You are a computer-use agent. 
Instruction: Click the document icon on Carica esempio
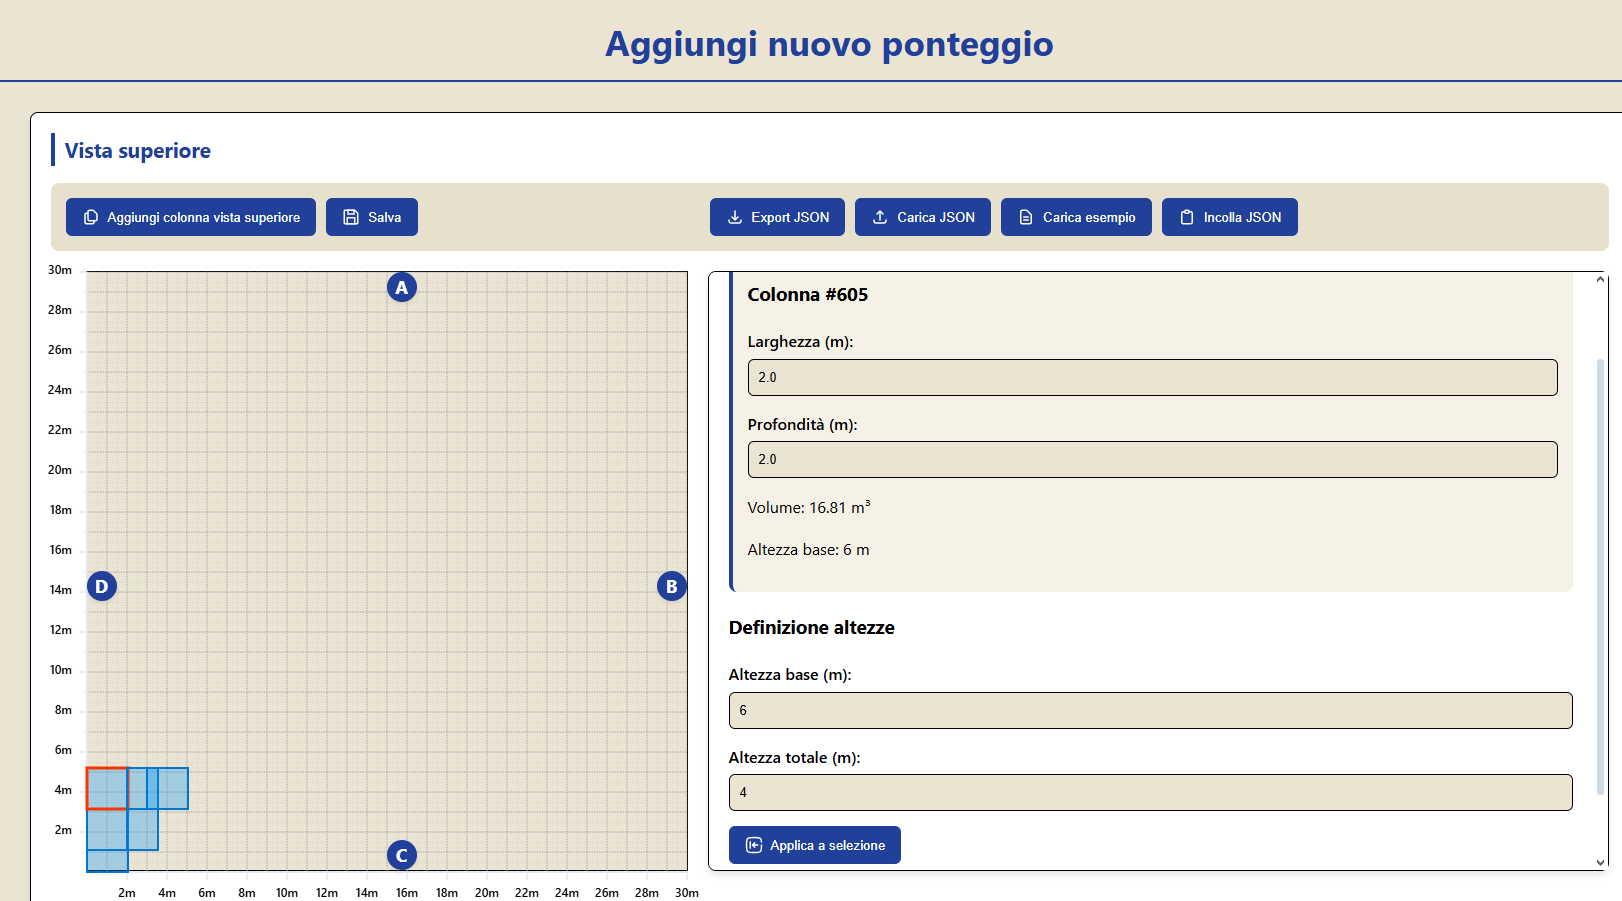tap(1026, 217)
